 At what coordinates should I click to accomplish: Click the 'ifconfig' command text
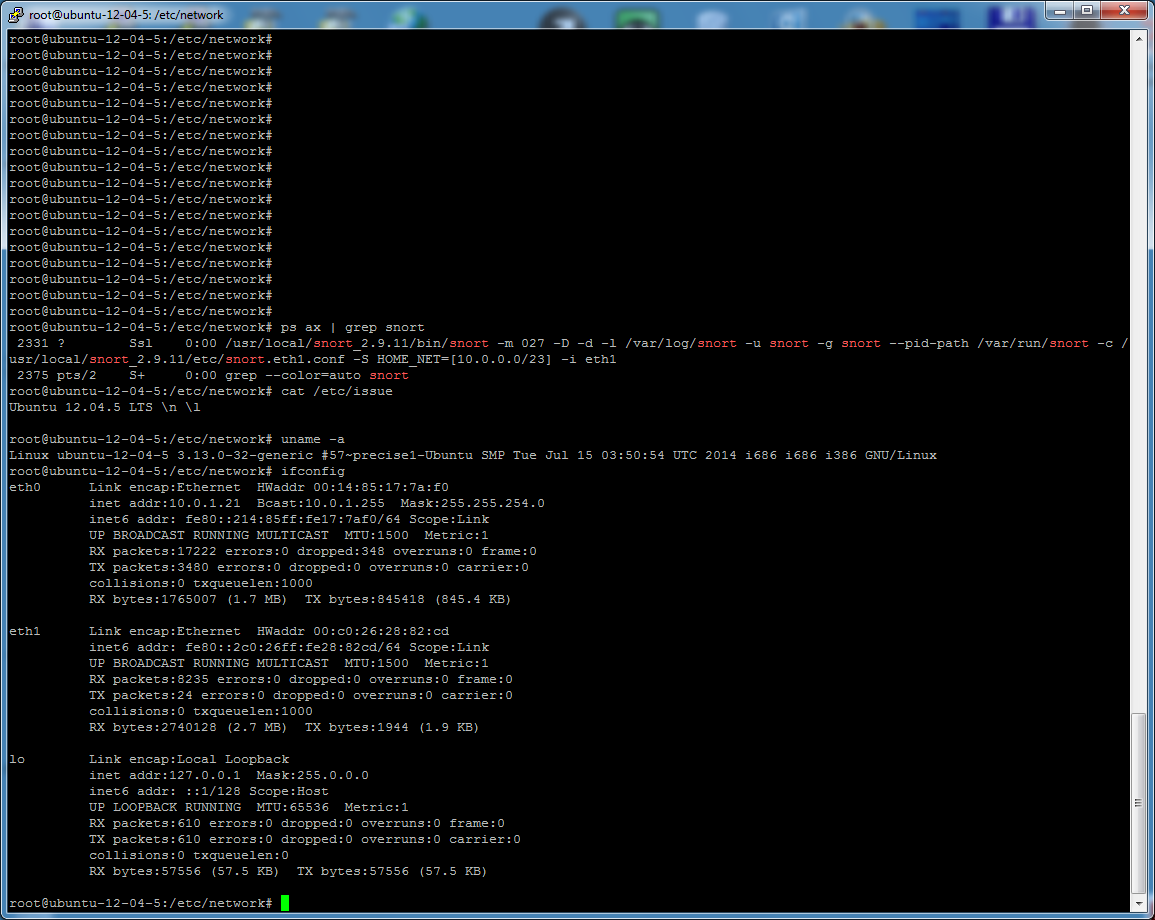click(312, 471)
